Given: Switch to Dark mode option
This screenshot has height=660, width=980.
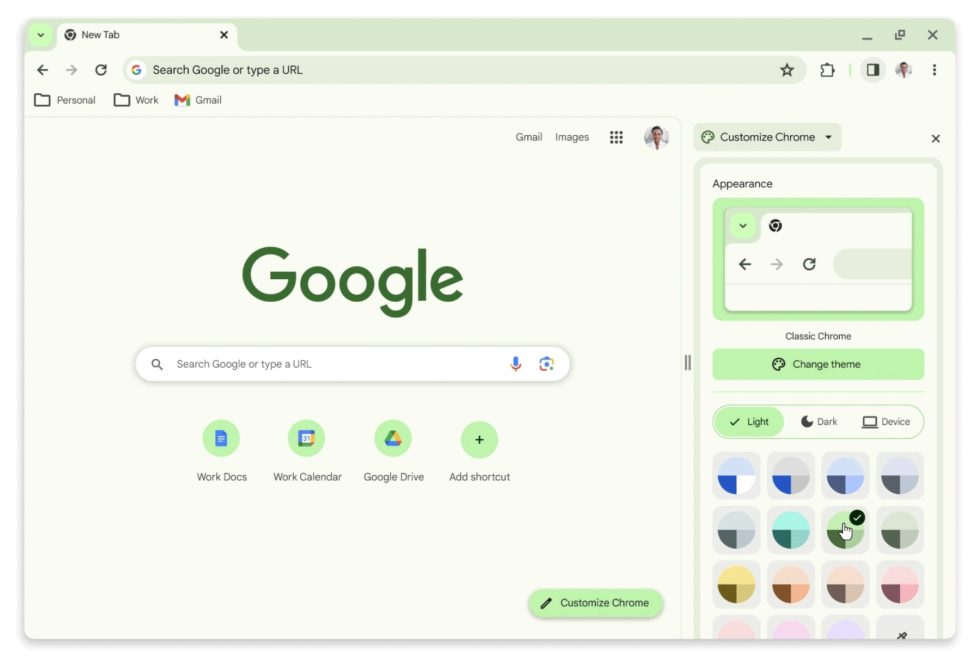Looking at the screenshot, I should pos(819,422).
